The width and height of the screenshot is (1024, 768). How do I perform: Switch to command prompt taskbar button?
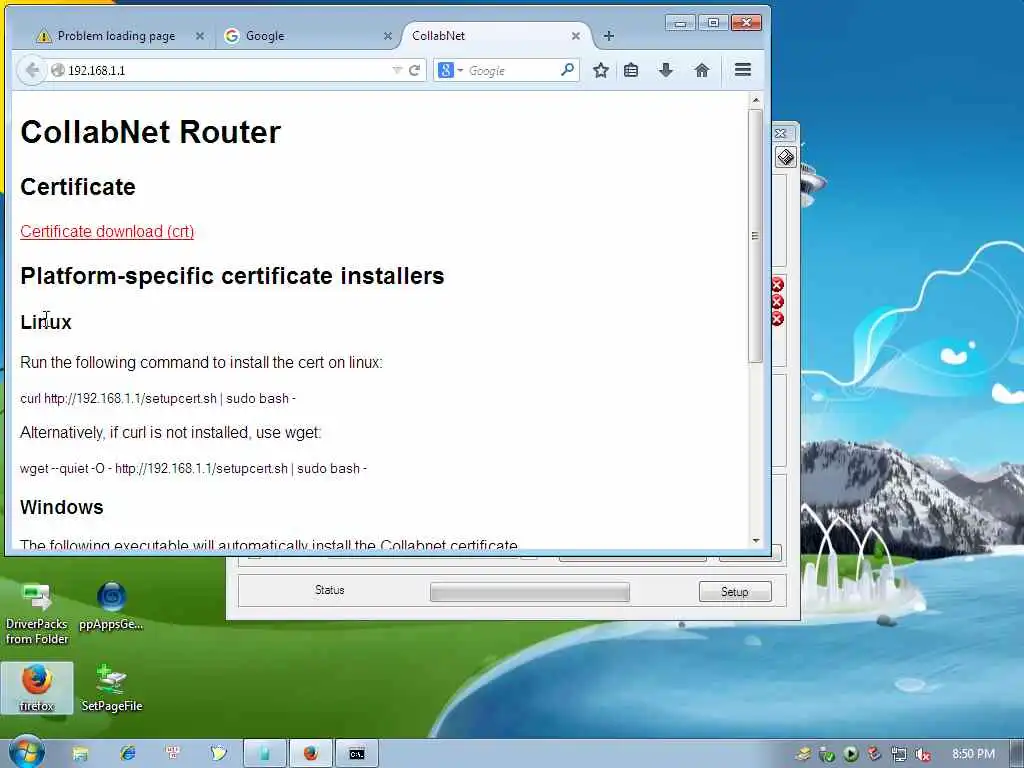click(x=357, y=754)
